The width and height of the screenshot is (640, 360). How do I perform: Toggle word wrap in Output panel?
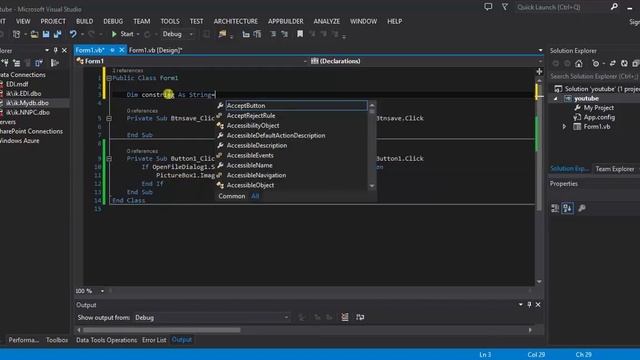pos(360,317)
